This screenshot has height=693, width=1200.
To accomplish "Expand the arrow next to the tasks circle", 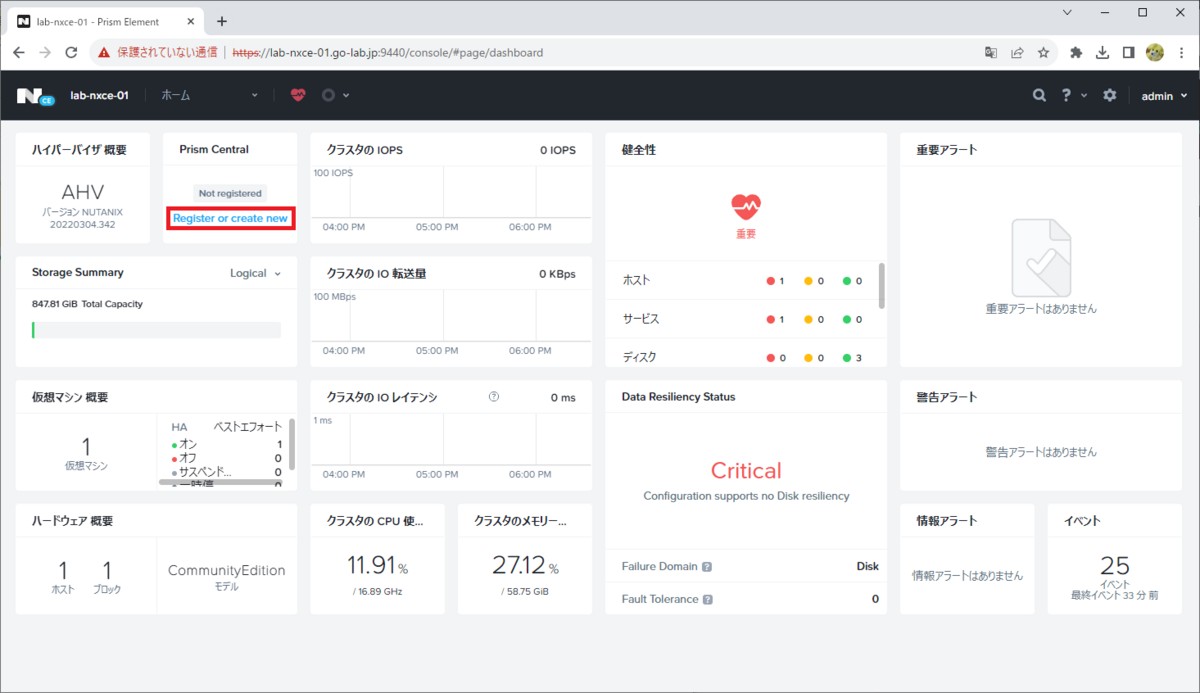I will (346, 95).
